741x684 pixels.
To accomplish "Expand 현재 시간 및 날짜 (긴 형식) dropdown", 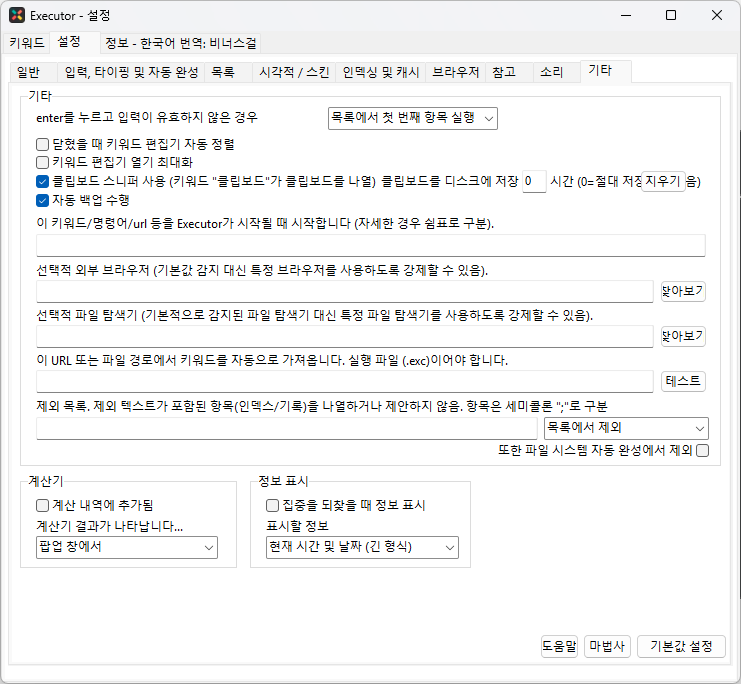I will point(362,547).
